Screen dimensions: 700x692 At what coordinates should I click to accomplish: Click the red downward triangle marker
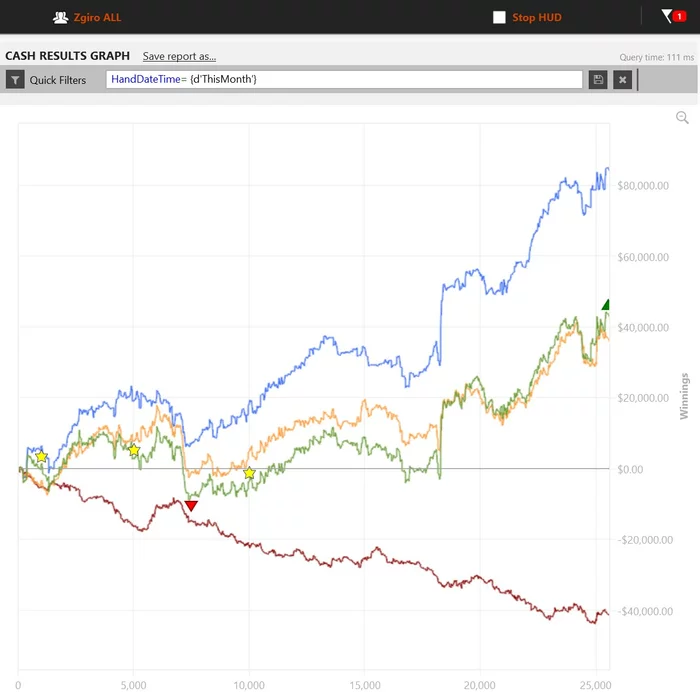(191, 506)
